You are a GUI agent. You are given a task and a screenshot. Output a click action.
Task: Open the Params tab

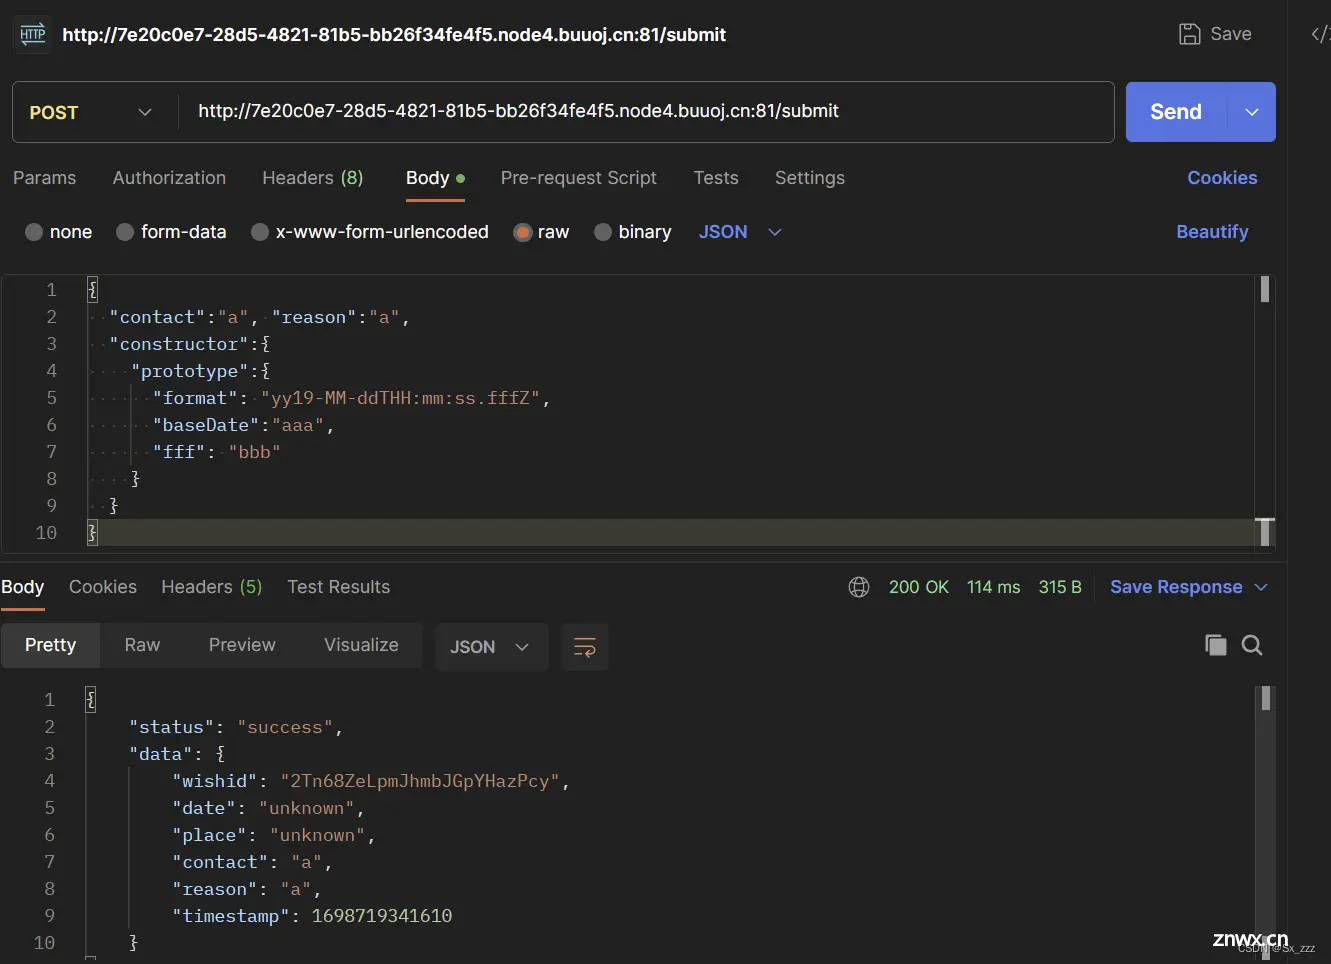point(44,178)
